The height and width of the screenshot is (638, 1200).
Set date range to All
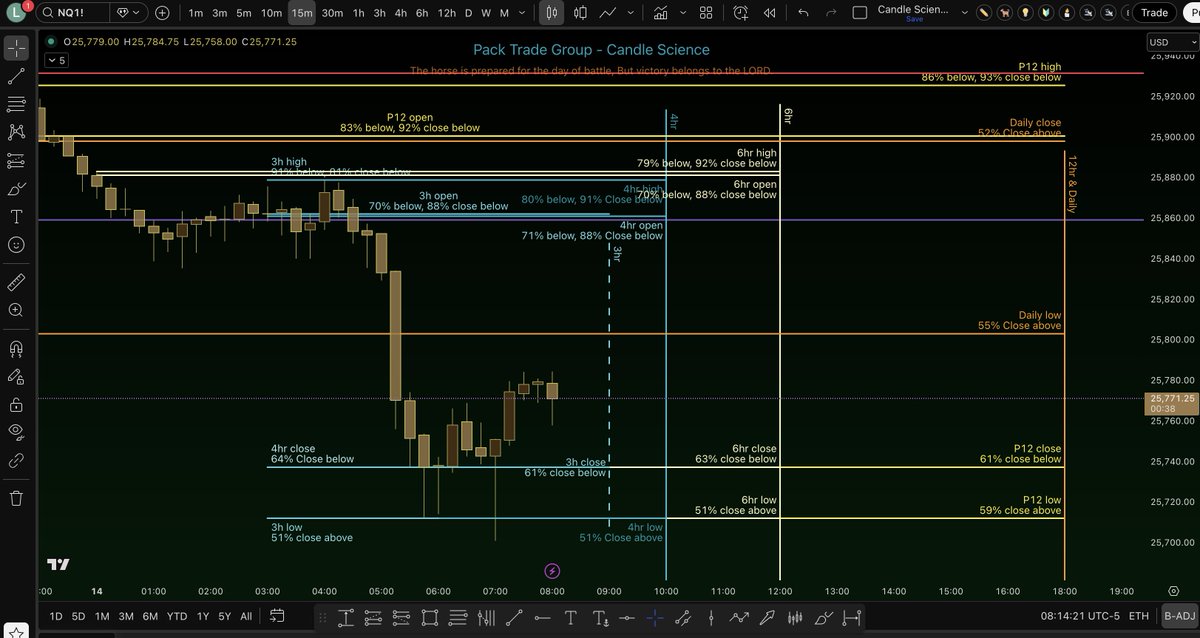pyautogui.click(x=246, y=616)
